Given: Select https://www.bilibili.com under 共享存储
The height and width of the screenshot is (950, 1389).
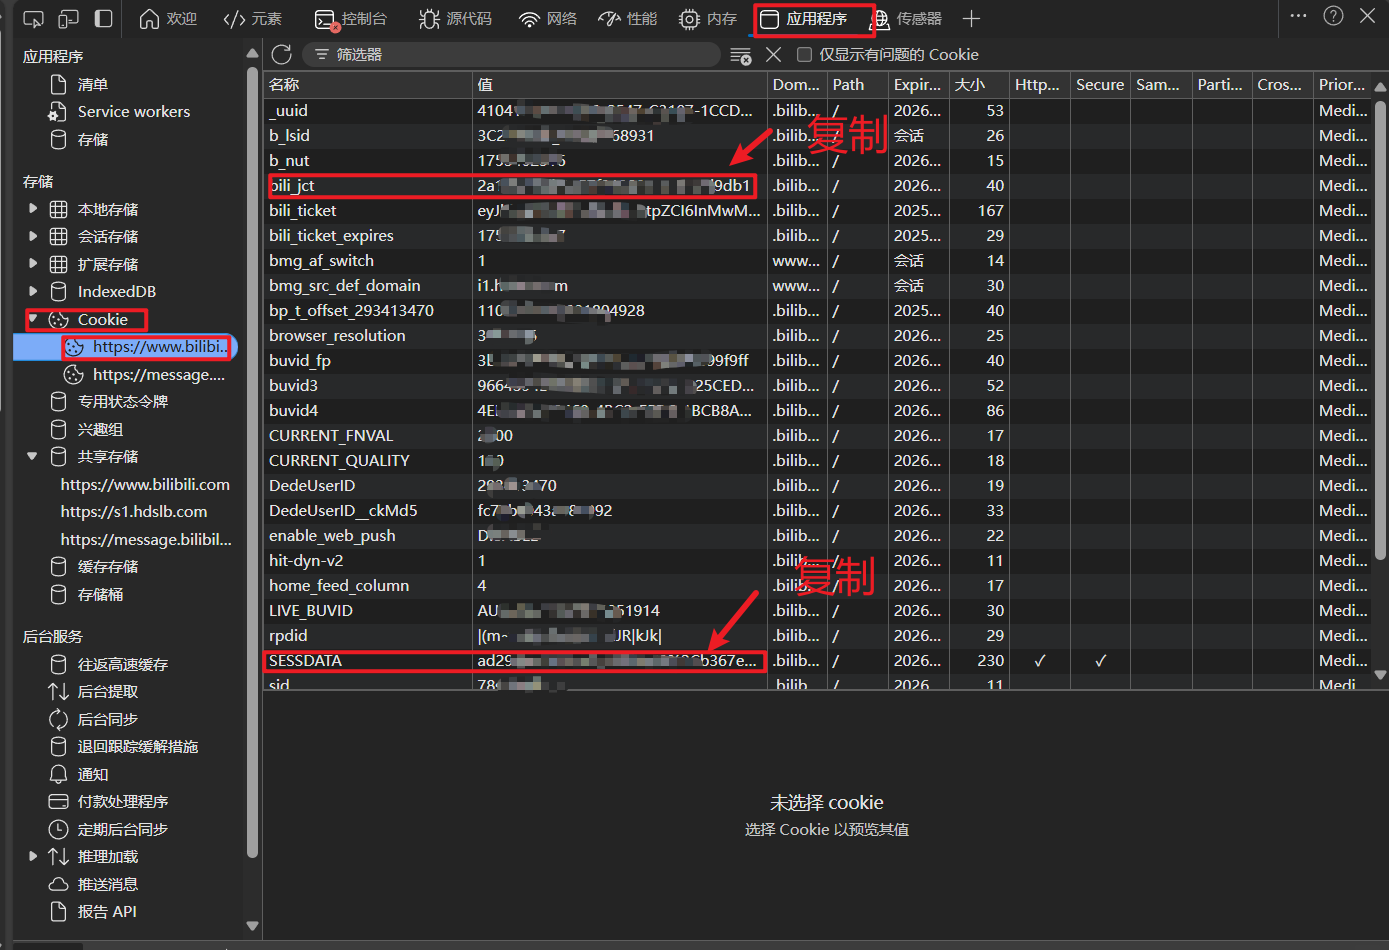Looking at the screenshot, I should [145, 484].
